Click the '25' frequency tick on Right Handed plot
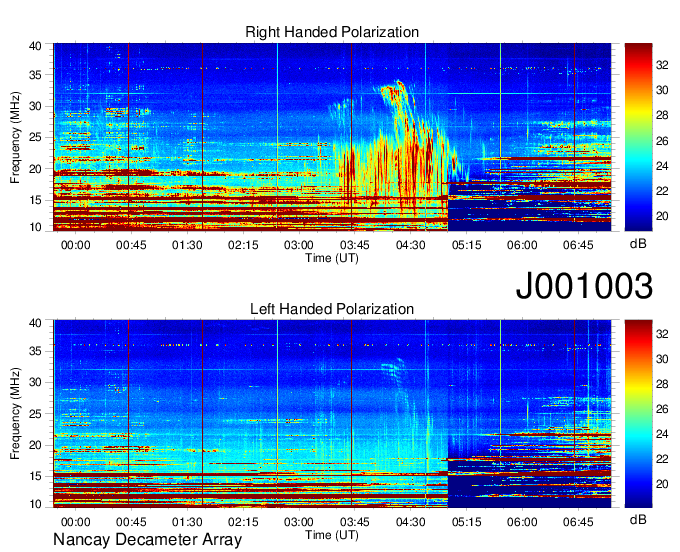The width and height of the screenshot is (680, 552). pos(35,137)
